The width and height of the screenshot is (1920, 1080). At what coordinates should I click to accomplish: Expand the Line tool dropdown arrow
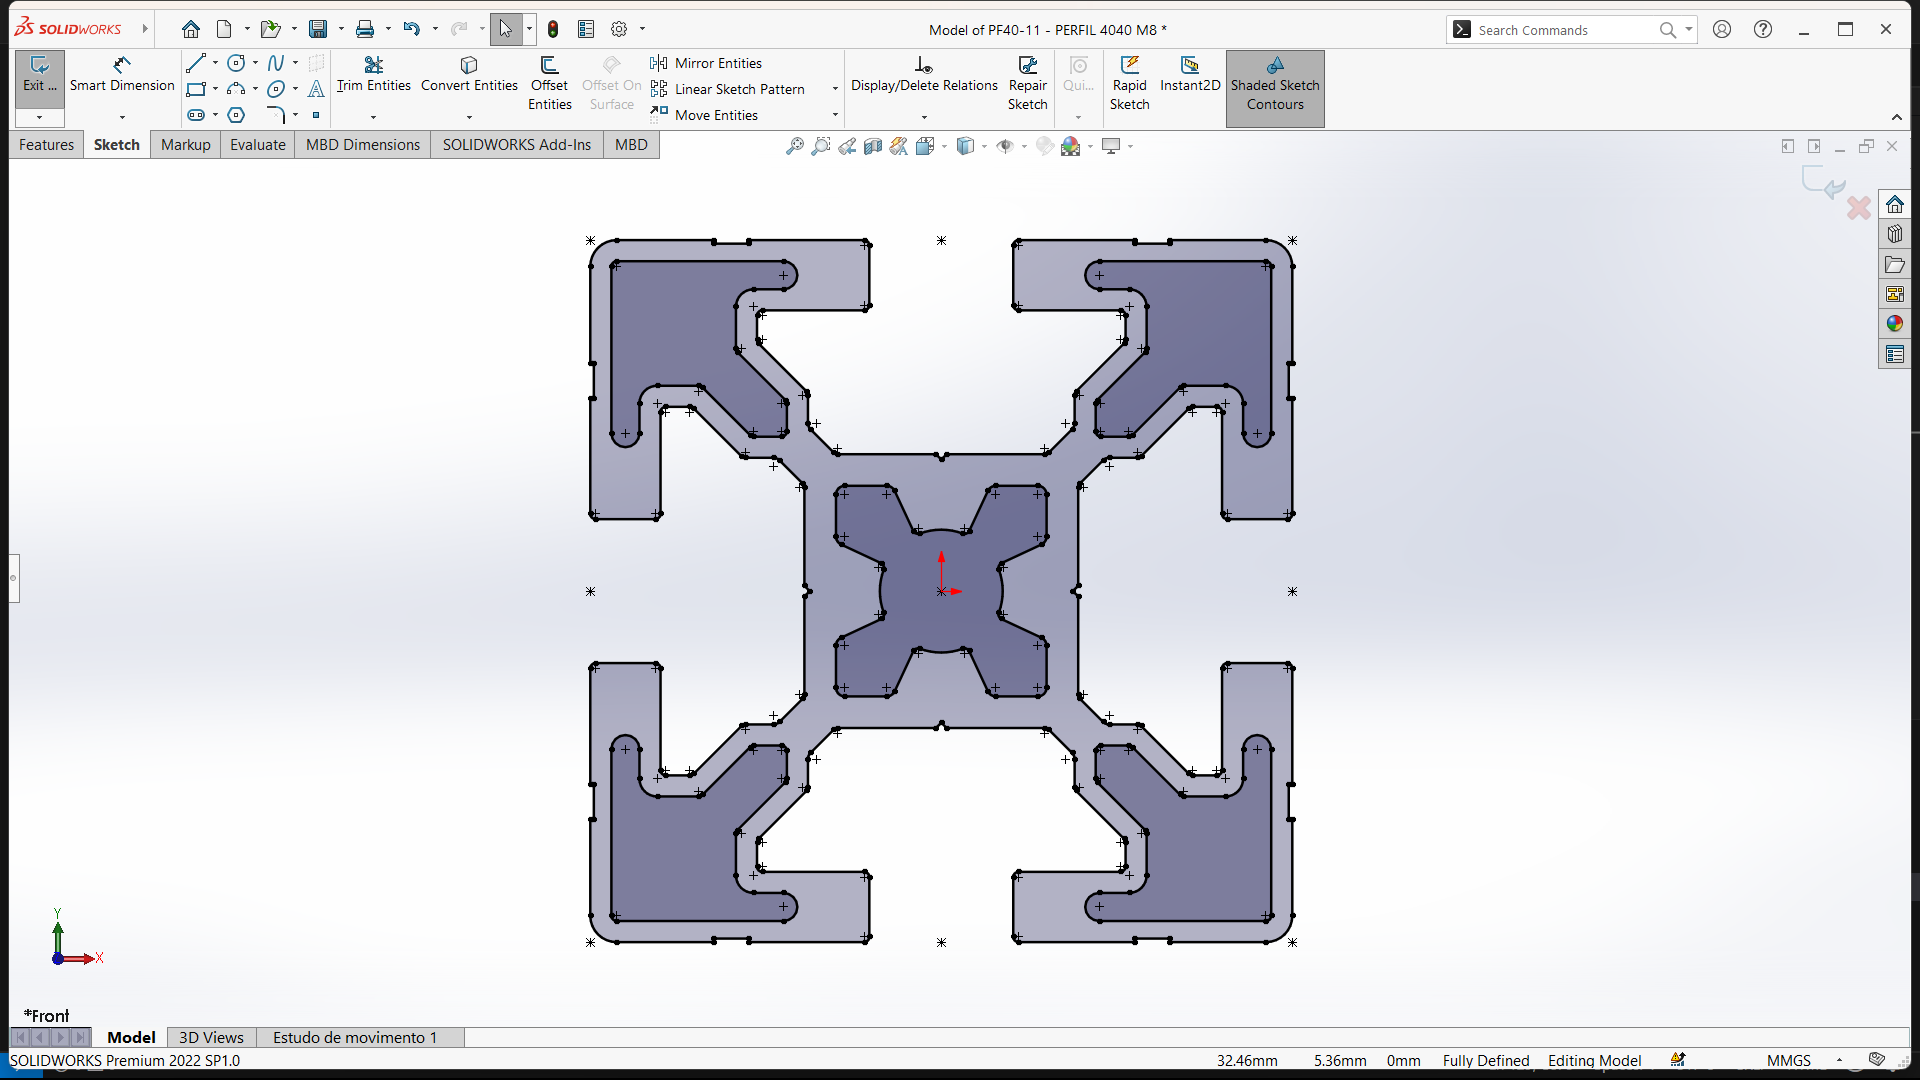215,63
